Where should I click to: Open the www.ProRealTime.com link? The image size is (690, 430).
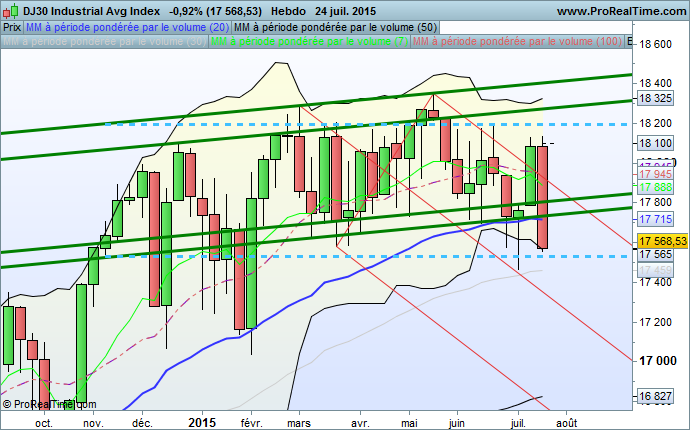[x=621, y=11]
